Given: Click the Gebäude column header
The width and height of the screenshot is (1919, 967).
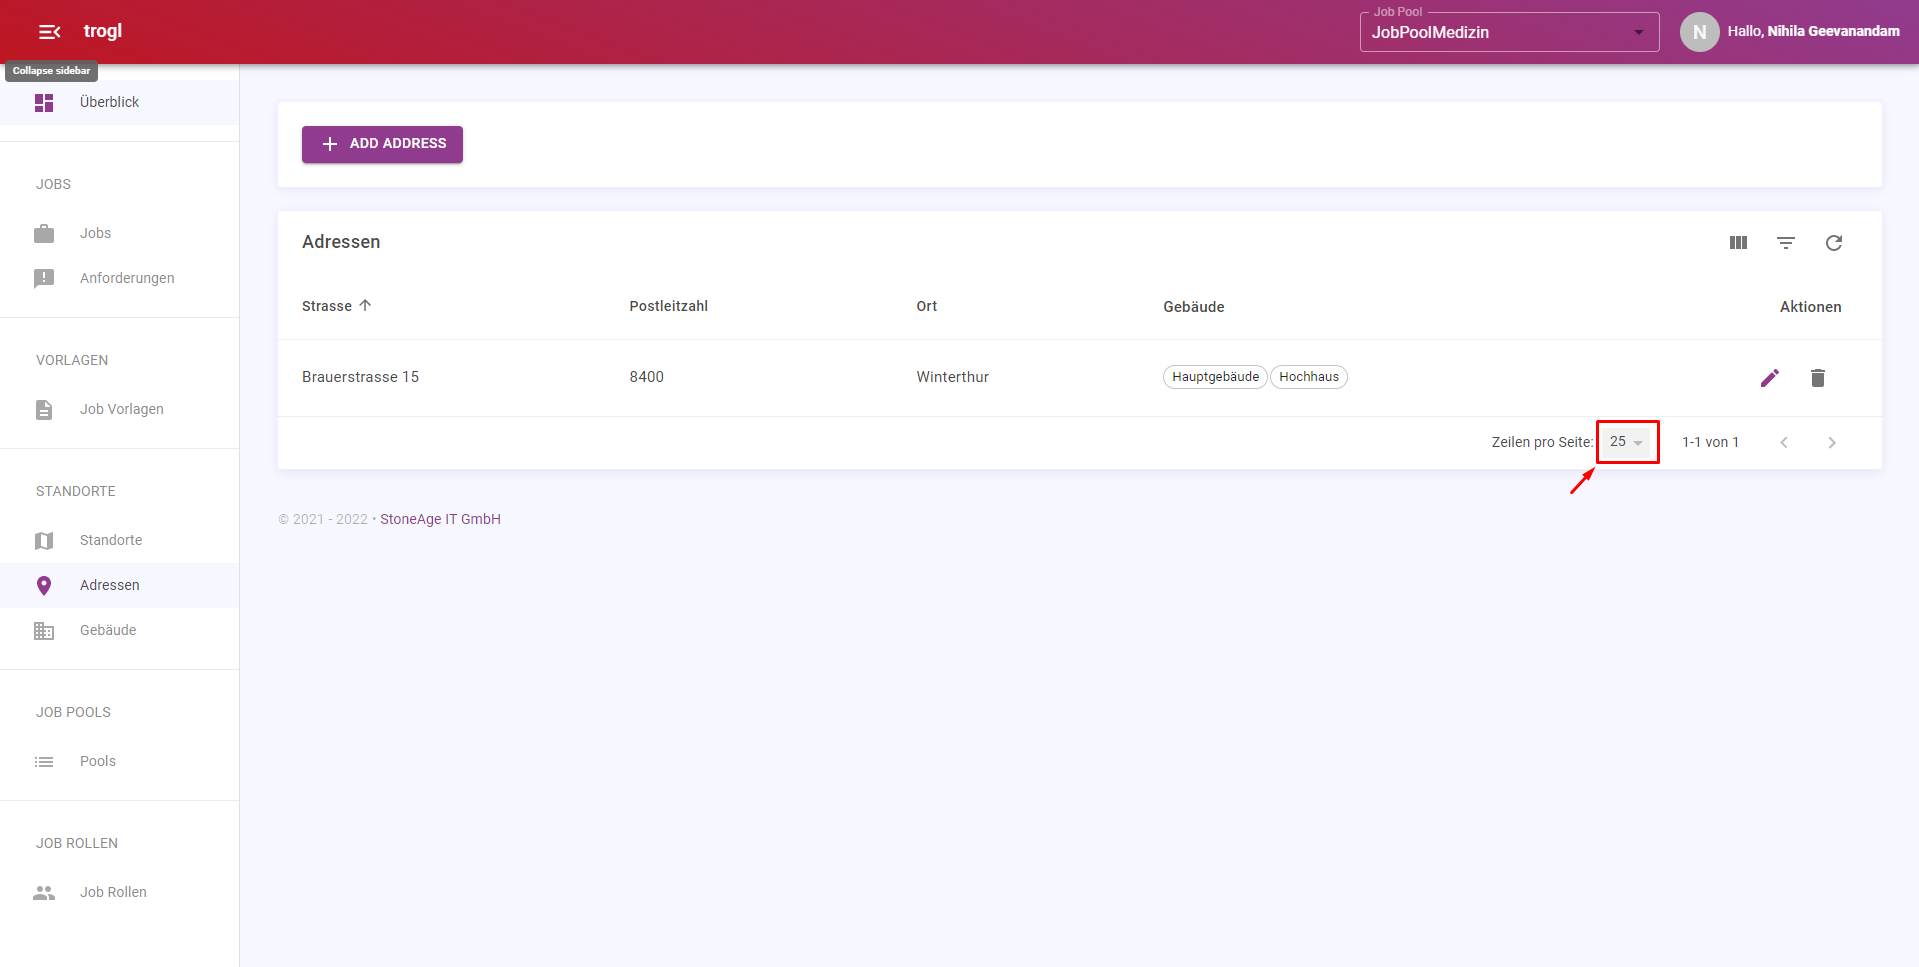Looking at the screenshot, I should [x=1193, y=307].
